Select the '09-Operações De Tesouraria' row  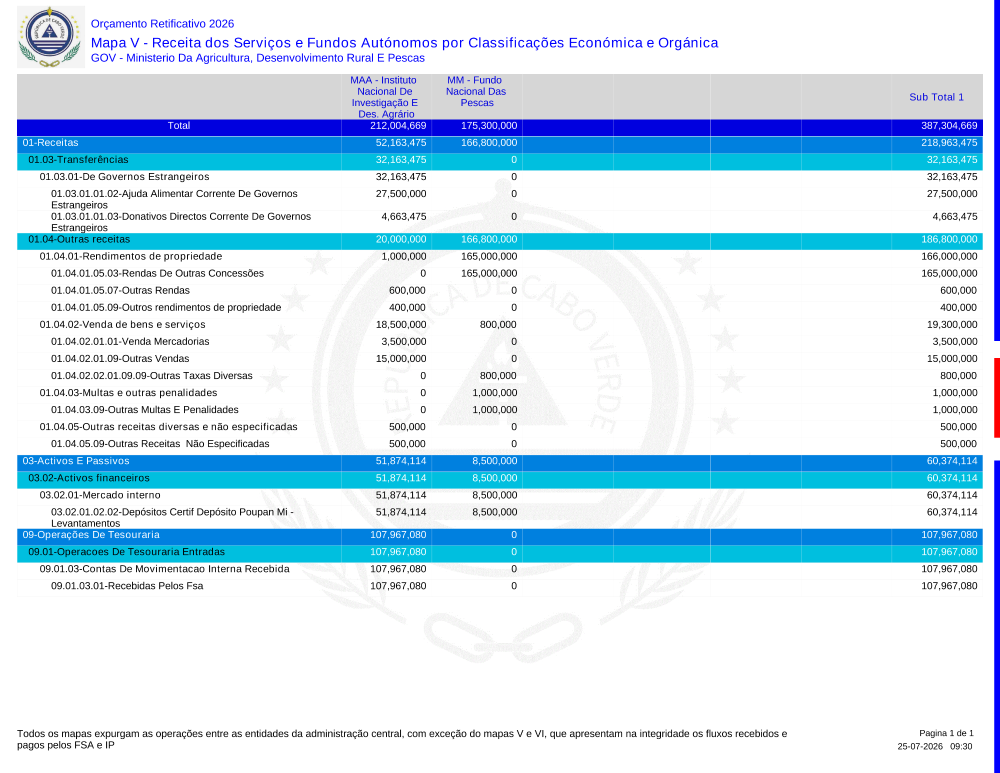coord(499,535)
